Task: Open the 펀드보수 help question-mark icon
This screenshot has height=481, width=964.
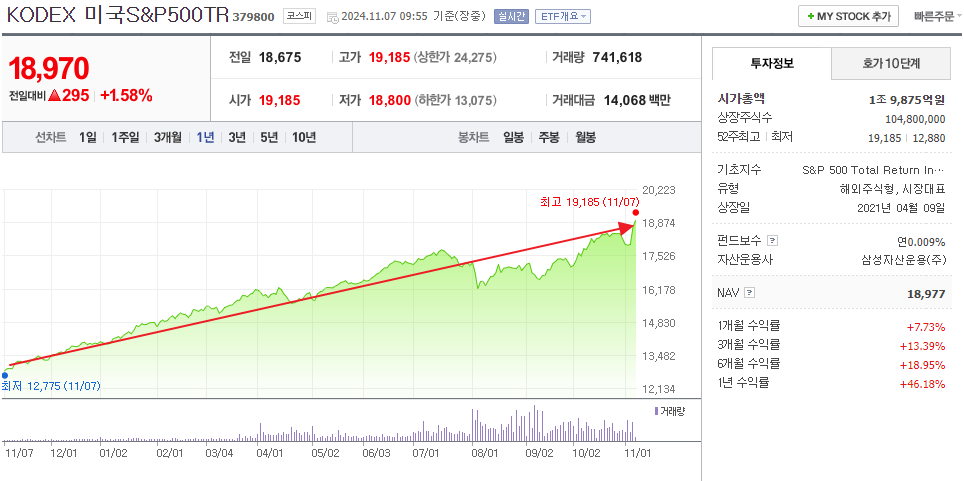Action: click(773, 240)
